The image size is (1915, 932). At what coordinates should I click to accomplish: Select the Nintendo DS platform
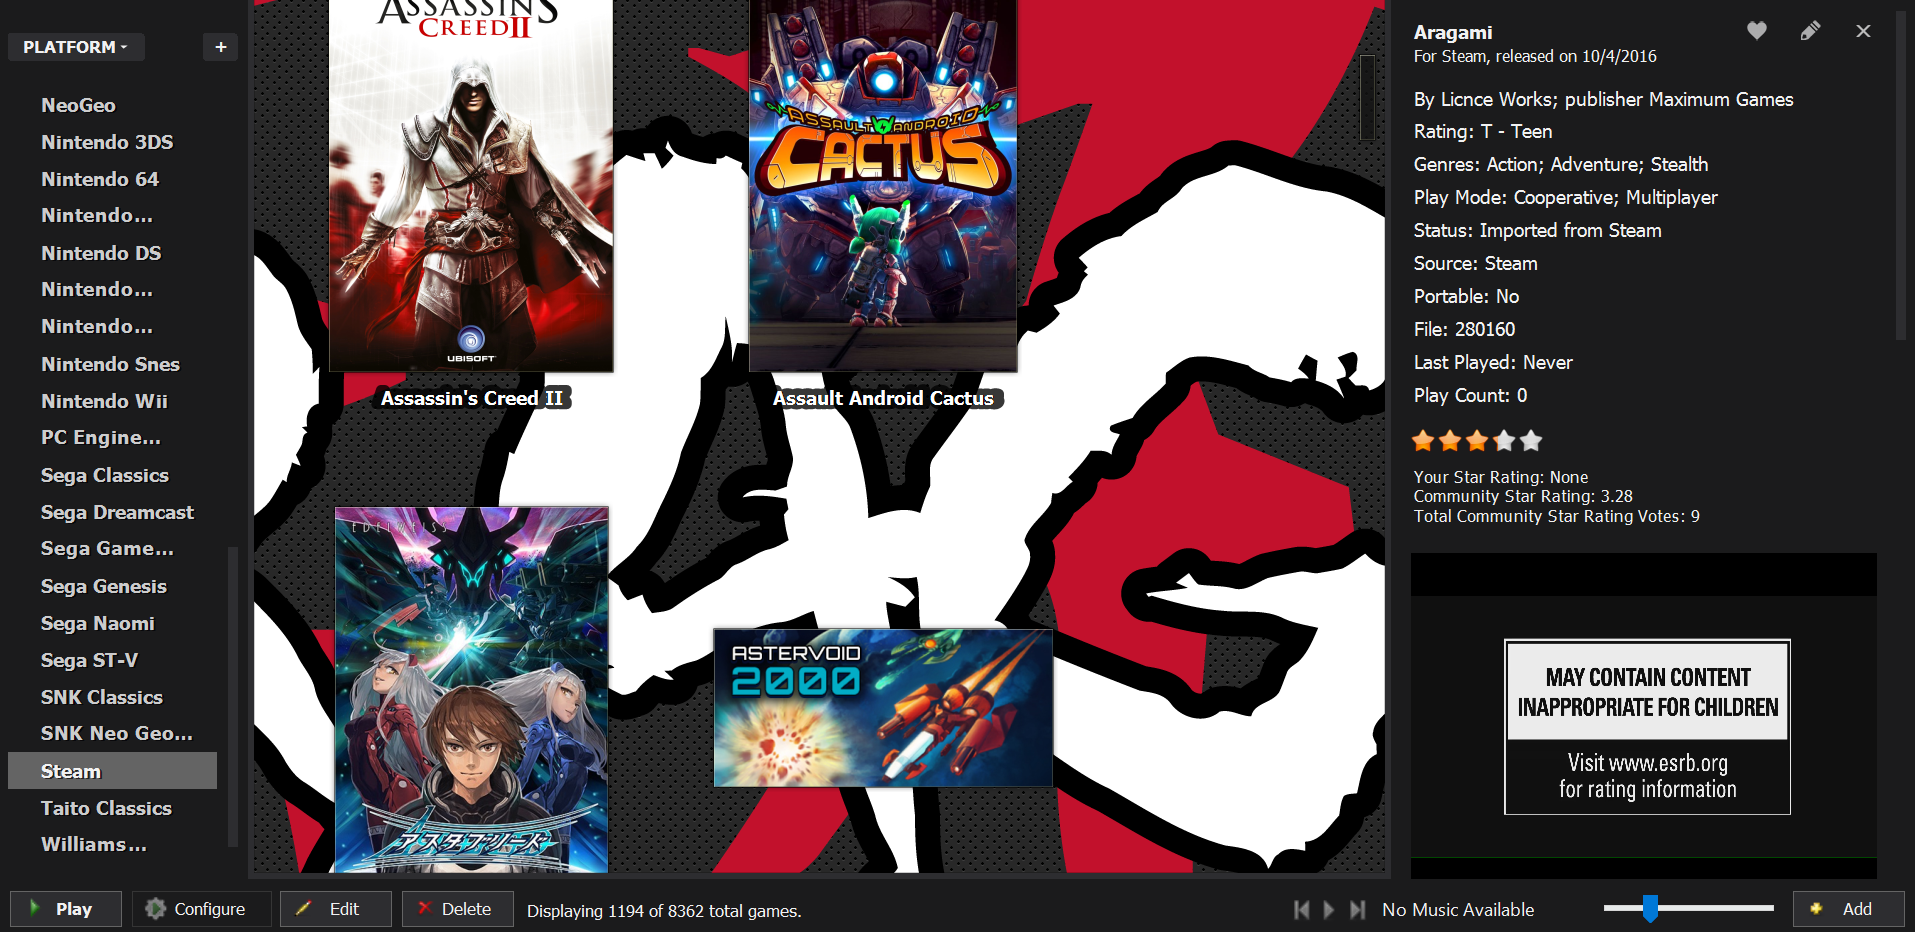coord(101,253)
